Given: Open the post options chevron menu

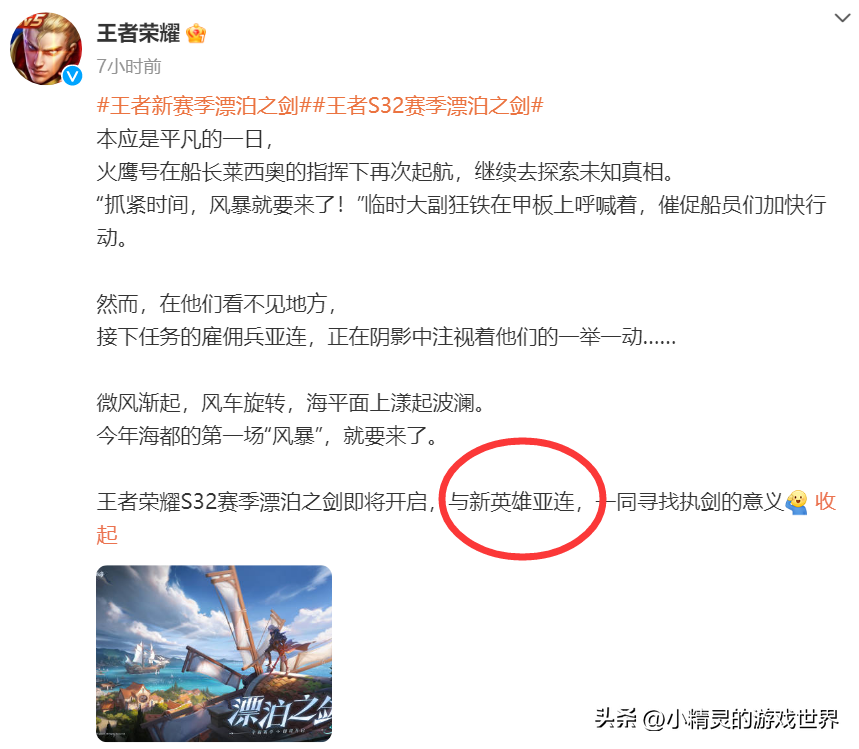Looking at the screenshot, I should click(x=842, y=18).
